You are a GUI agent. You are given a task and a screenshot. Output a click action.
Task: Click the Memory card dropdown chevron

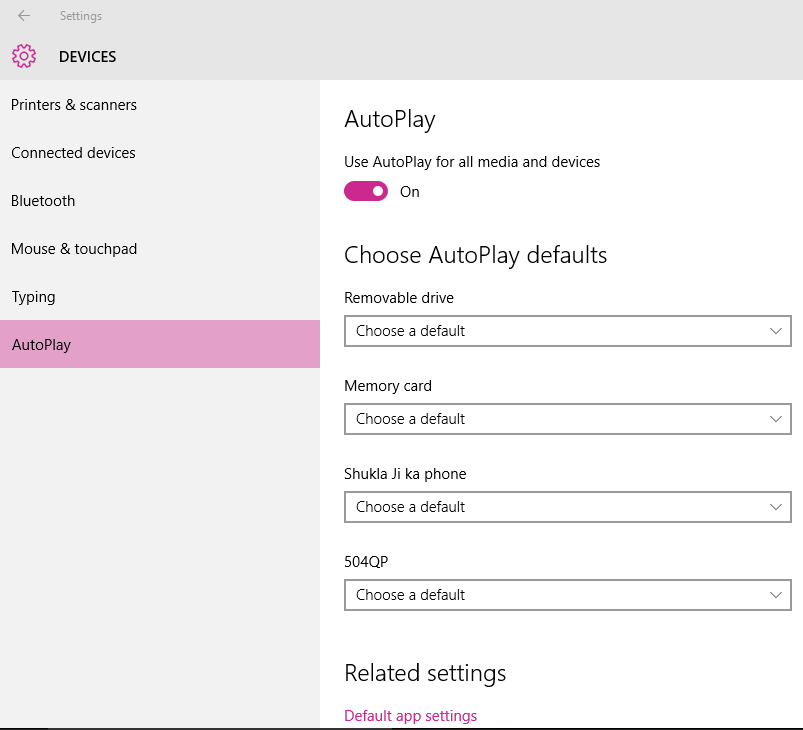[777, 419]
